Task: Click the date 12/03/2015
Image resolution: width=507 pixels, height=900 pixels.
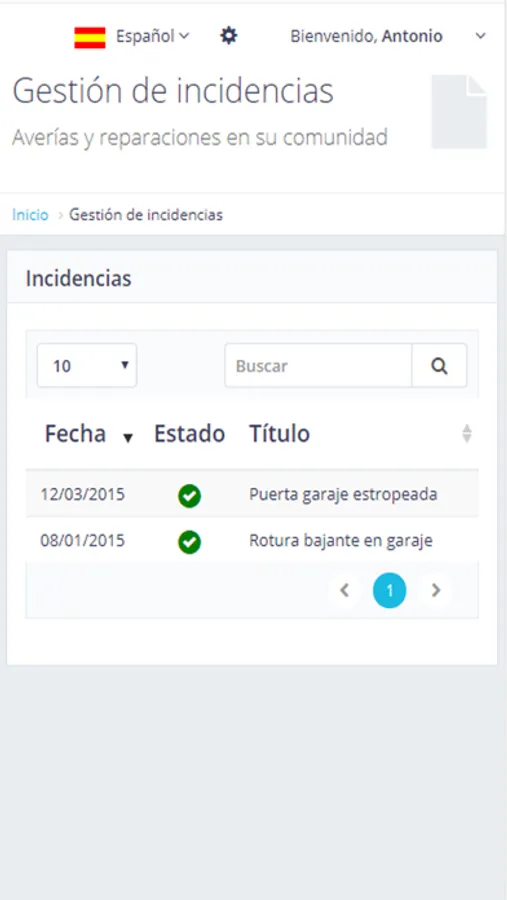Action: [82, 494]
